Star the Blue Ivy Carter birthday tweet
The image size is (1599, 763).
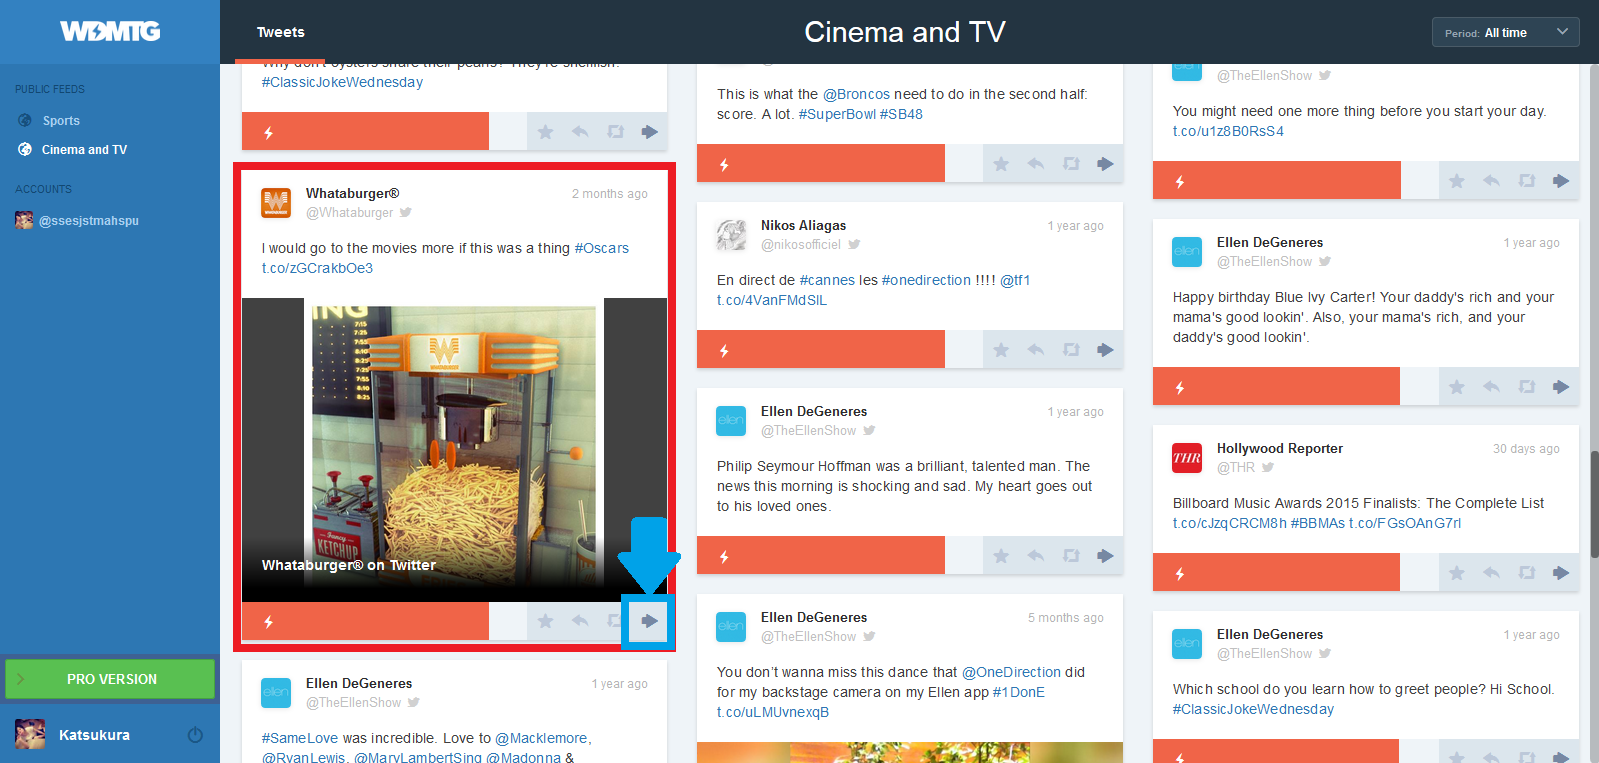pos(1457,386)
